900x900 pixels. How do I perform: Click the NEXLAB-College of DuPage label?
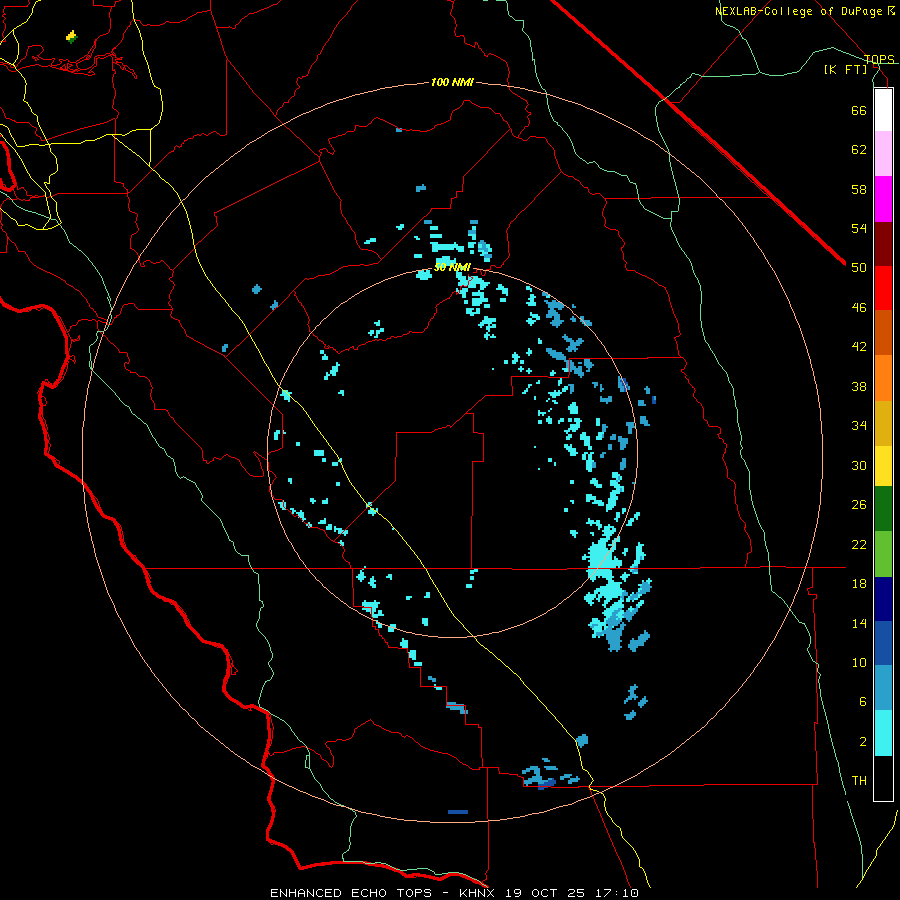[x=800, y=11]
